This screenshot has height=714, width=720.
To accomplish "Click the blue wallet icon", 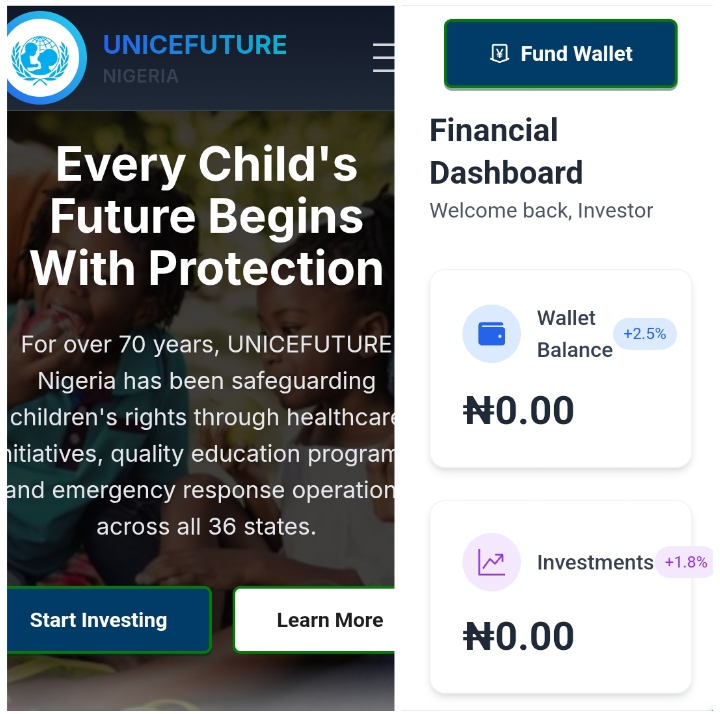I will (x=491, y=333).
